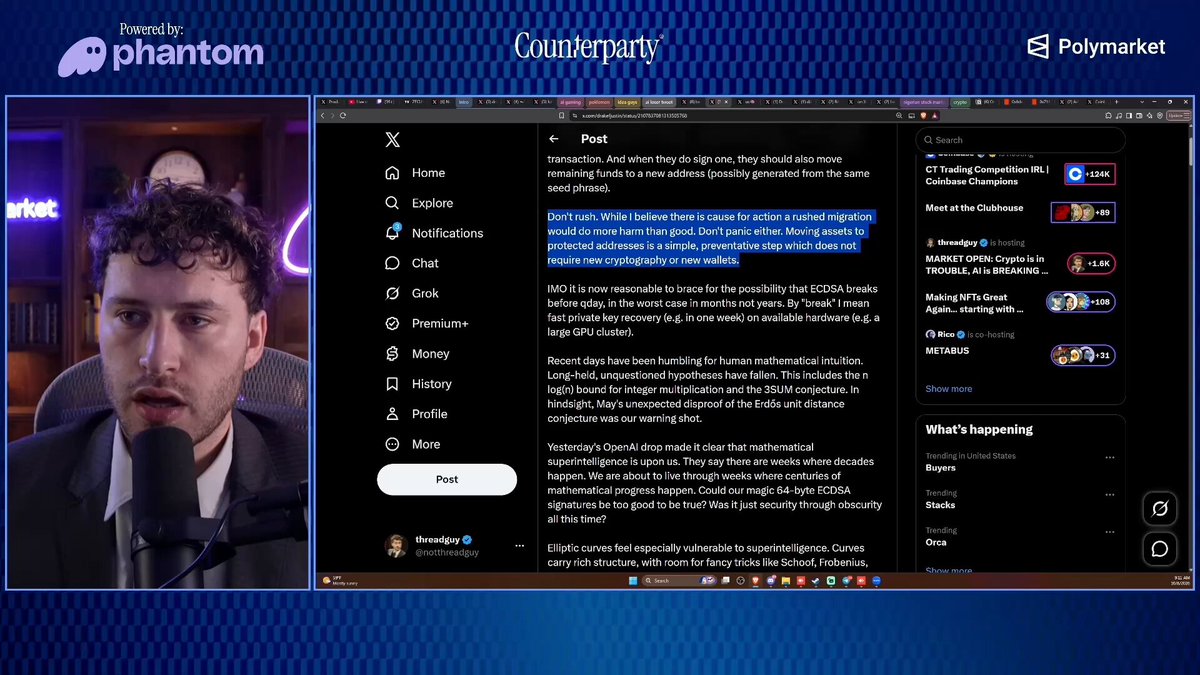Open account options dots beside threadguy
The image size is (1200, 675).
pyautogui.click(x=519, y=546)
